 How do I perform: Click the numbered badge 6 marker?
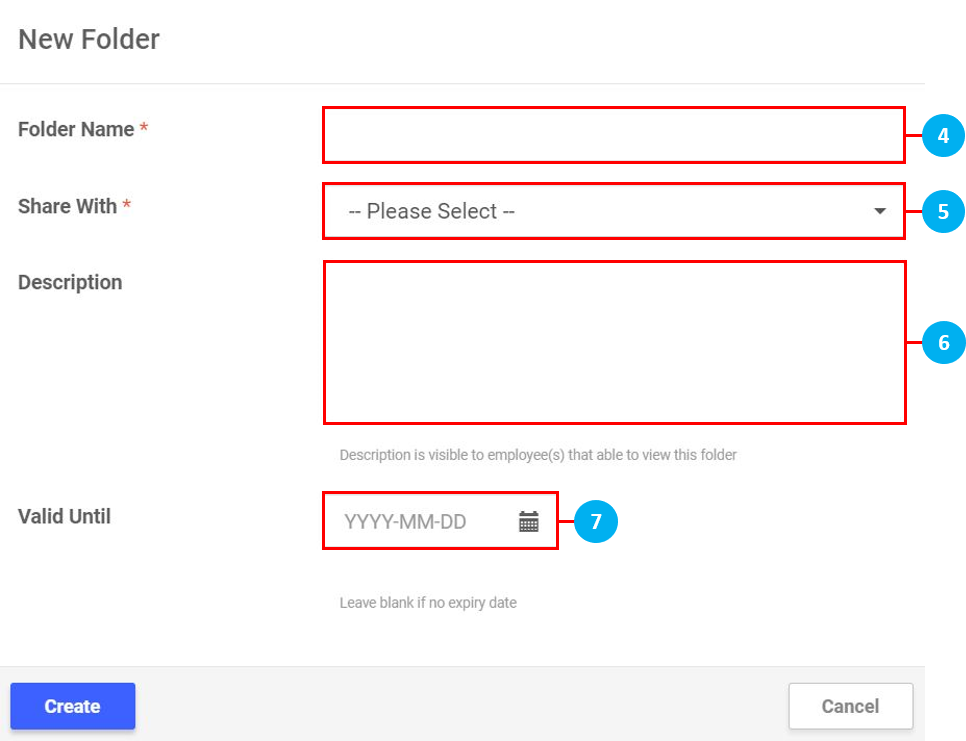943,342
